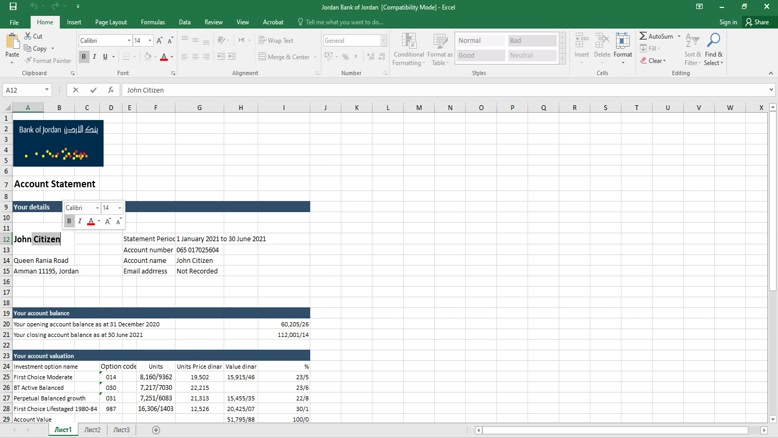Apply the Normal cell style
Viewport: 778px width, 438px height.
click(x=480, y=41)
